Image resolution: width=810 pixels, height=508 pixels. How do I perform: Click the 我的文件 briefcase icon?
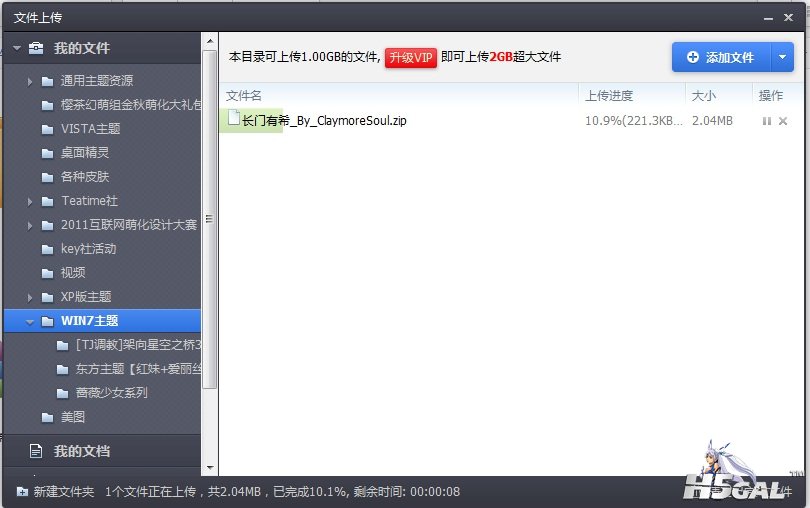[x=36, y=48]
